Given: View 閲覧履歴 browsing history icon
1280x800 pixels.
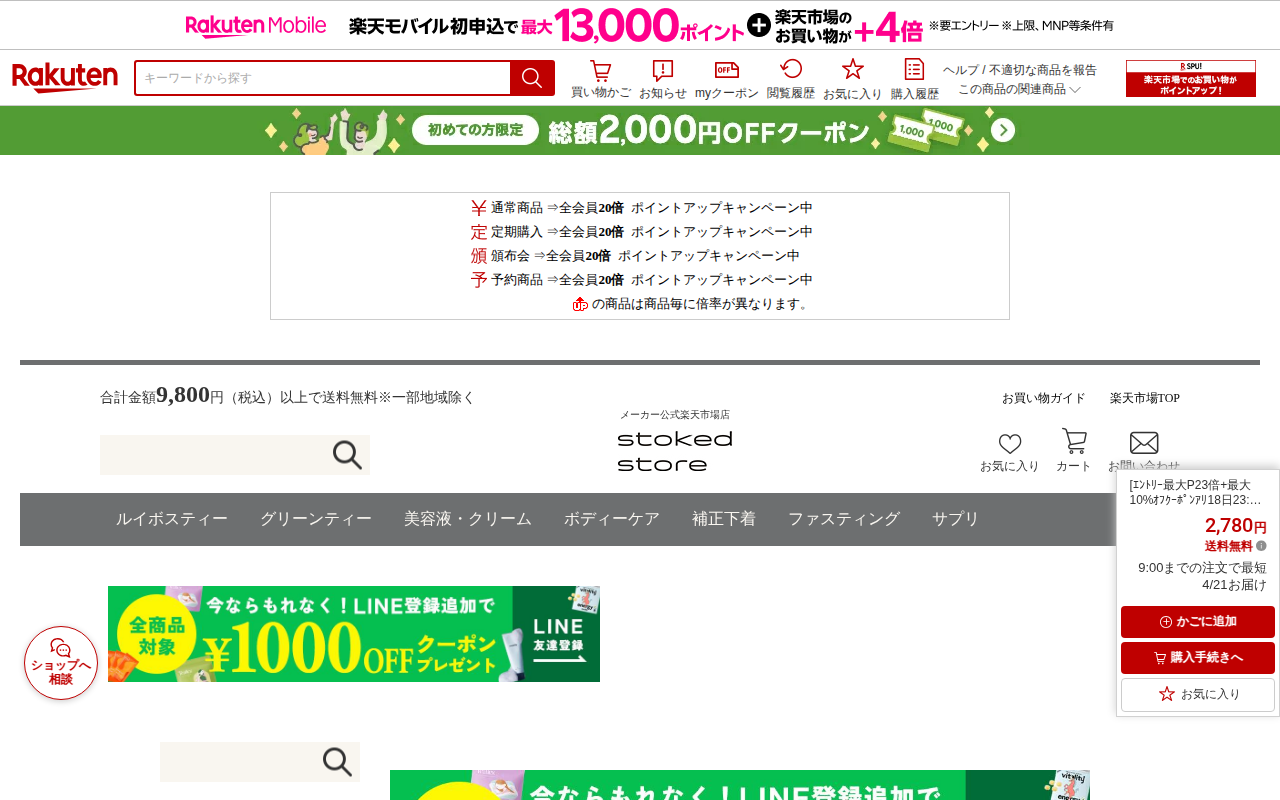Looking at the screenshot, I should point(791,79).
